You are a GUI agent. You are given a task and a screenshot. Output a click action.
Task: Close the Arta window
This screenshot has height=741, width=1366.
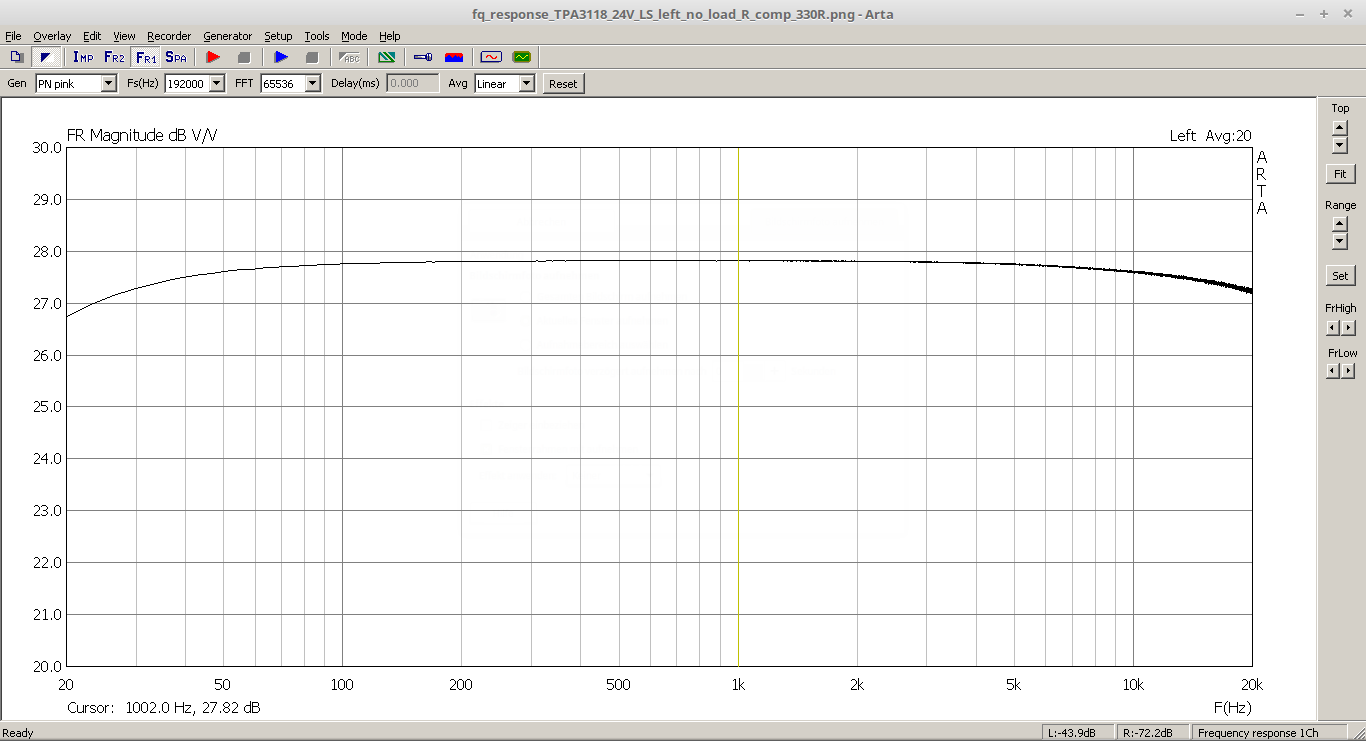tap(1347, 14)
